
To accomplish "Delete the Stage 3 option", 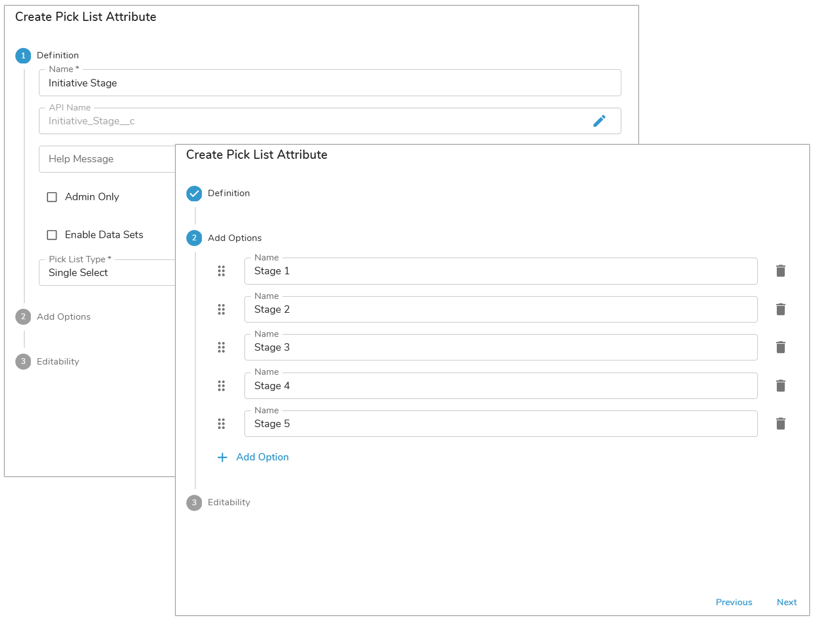I will [781, 347].
